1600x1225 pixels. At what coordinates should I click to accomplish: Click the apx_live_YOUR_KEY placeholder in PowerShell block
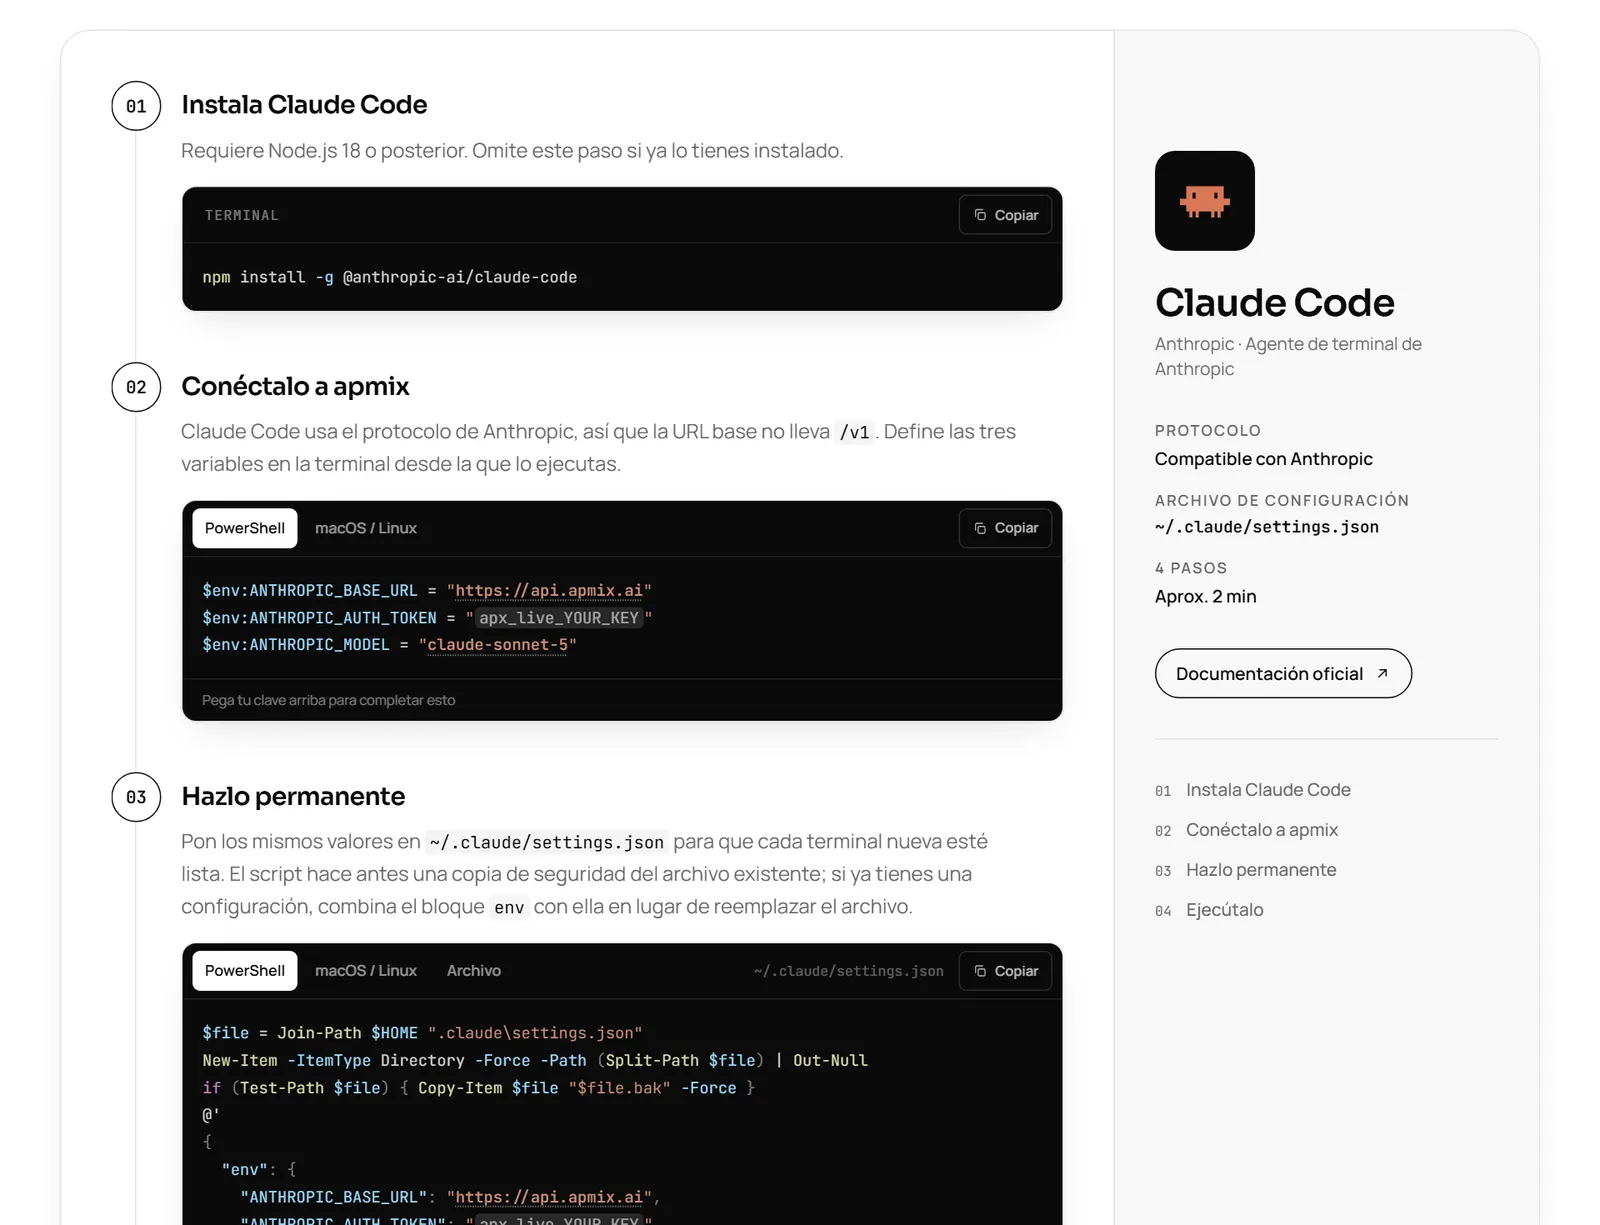[x=558, y=618]
